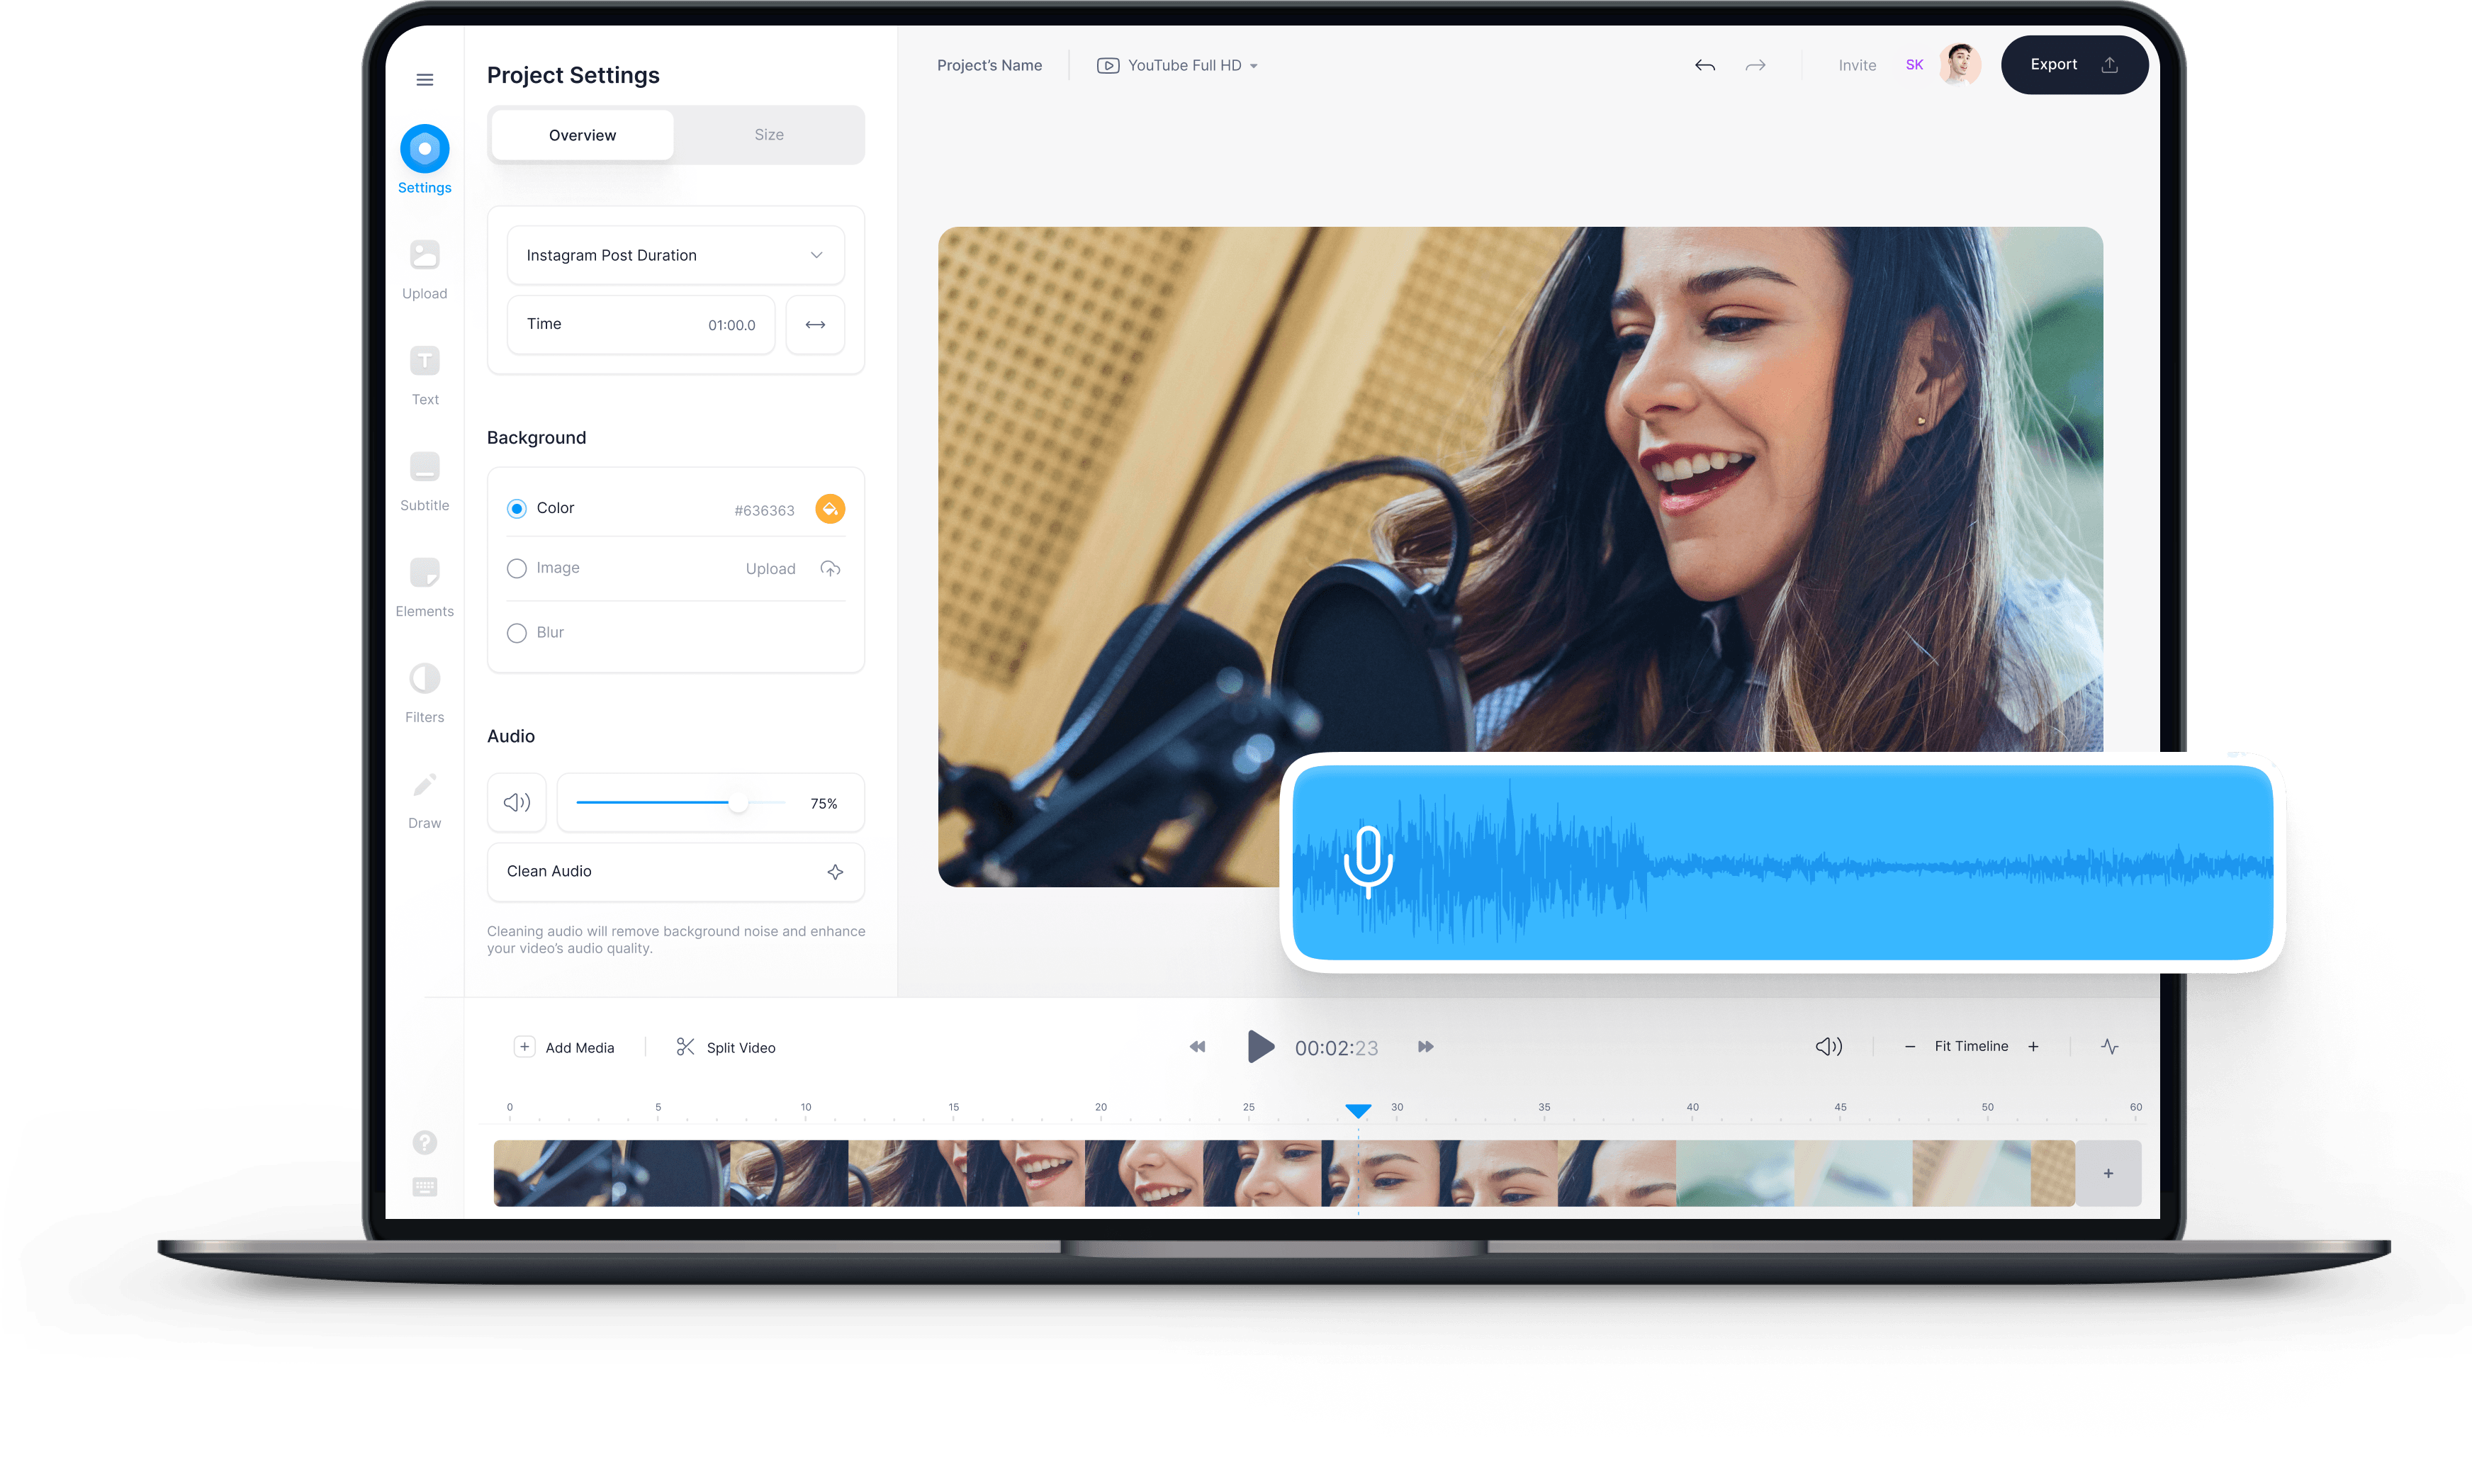Open the Subtitle panel
This screenshot has width=2472, height=1484.
(424, 479)
